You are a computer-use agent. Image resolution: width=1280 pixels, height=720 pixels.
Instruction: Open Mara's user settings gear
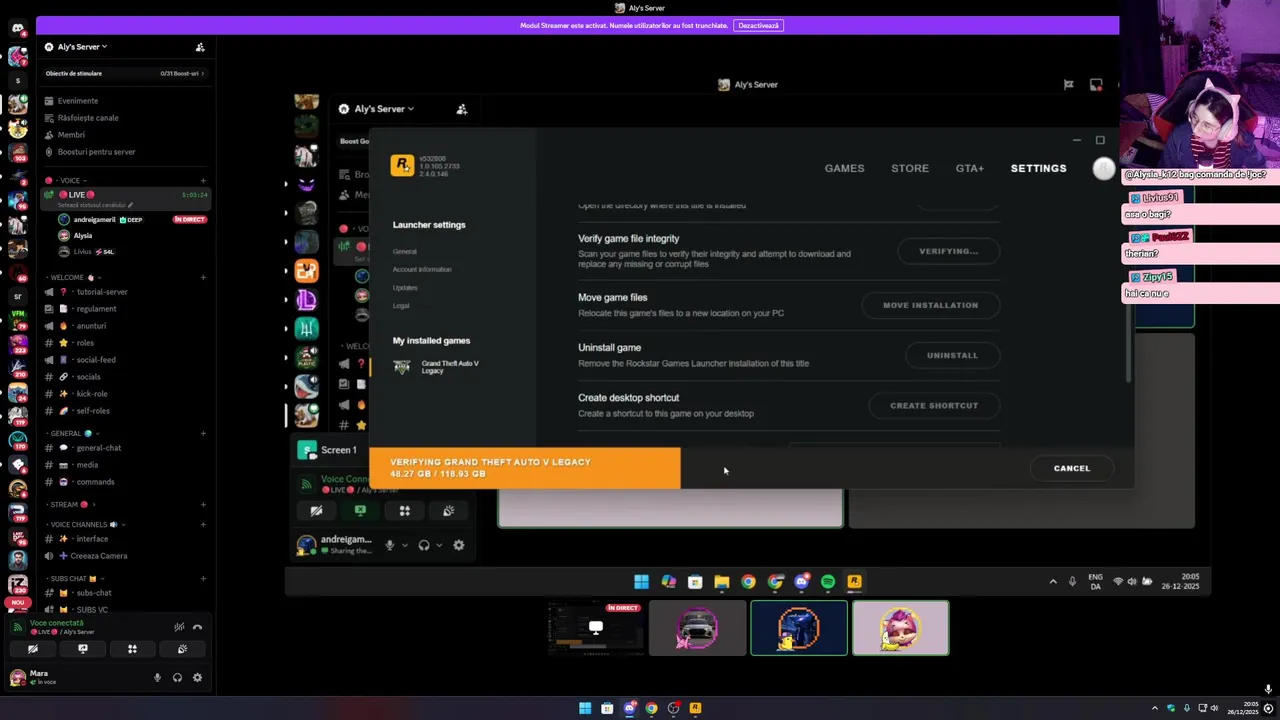pos(197,677)
